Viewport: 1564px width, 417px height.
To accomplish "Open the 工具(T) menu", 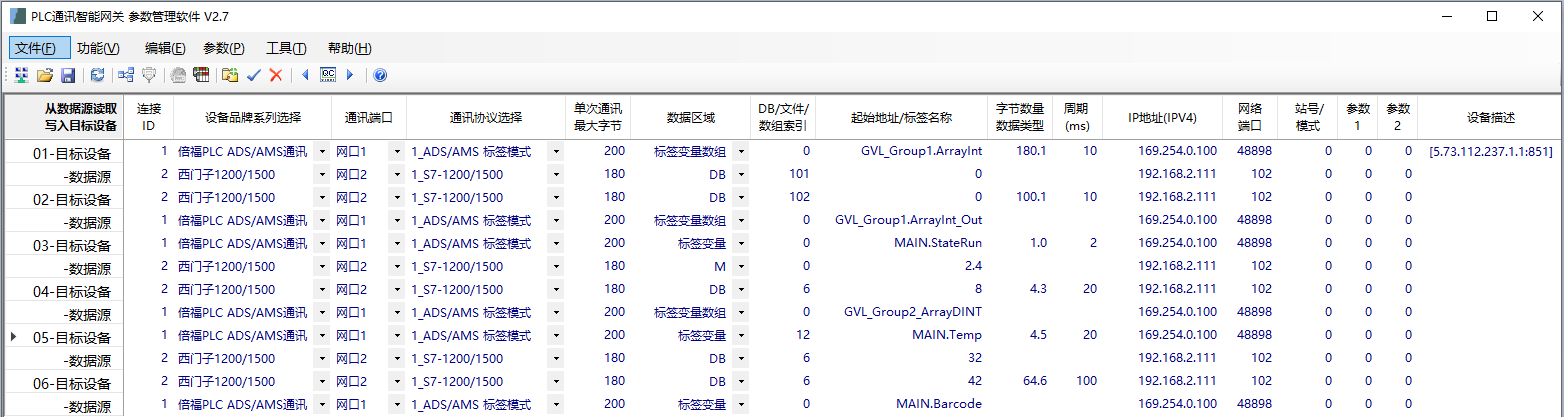I will point(286,48).
